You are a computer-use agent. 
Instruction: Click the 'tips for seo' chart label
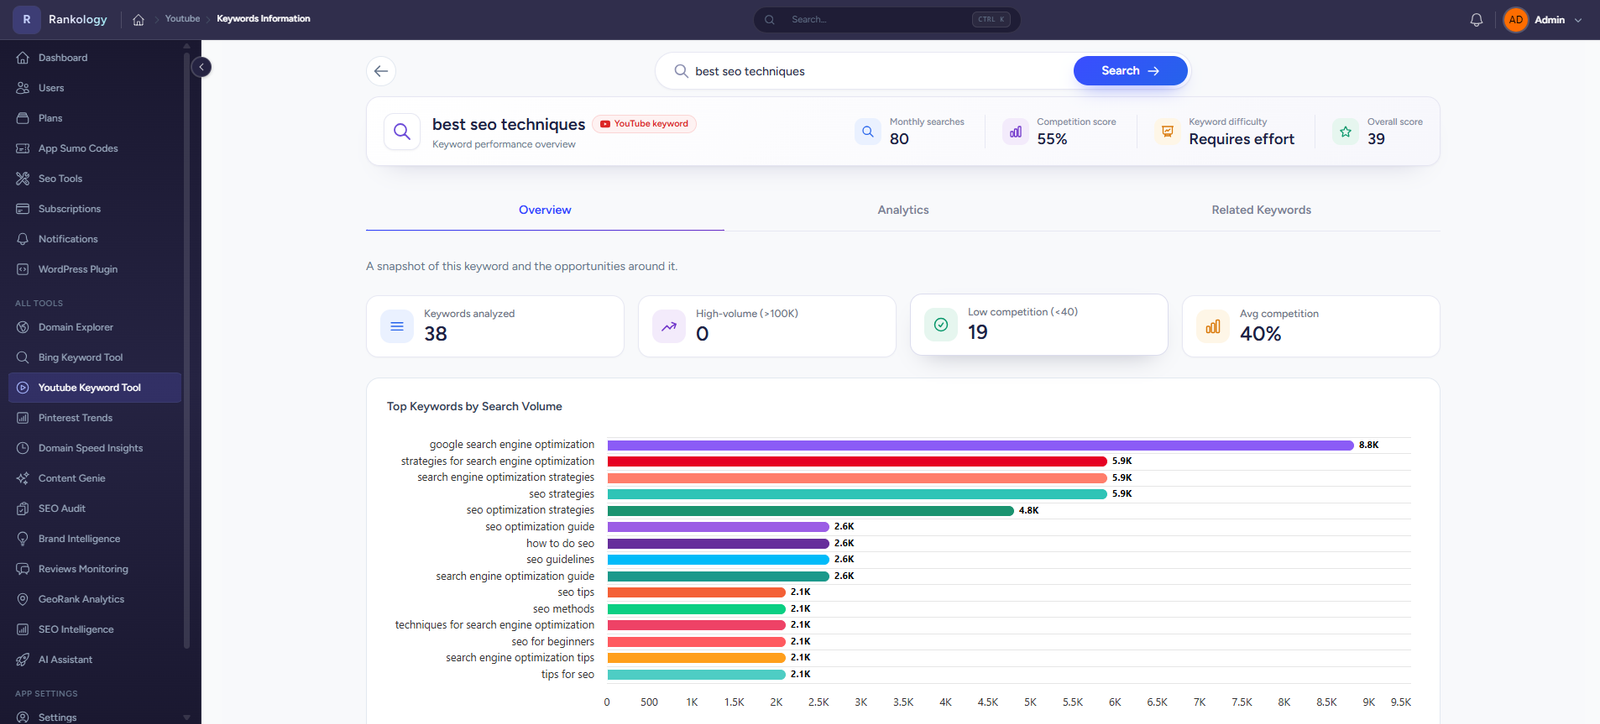[568, 675]
